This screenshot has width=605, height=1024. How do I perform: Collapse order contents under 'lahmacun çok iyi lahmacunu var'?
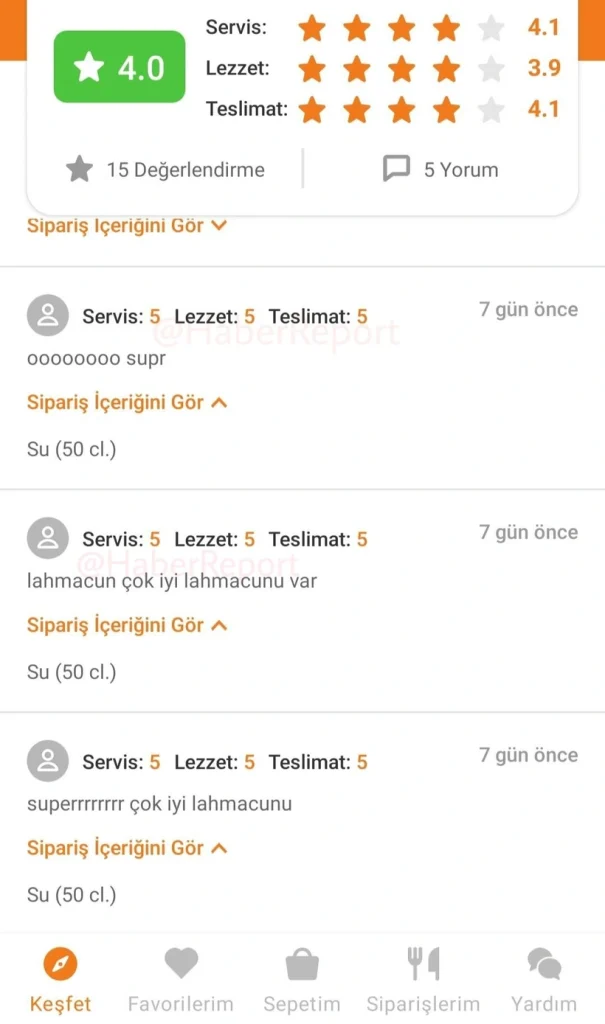click(x=127, y=626)
